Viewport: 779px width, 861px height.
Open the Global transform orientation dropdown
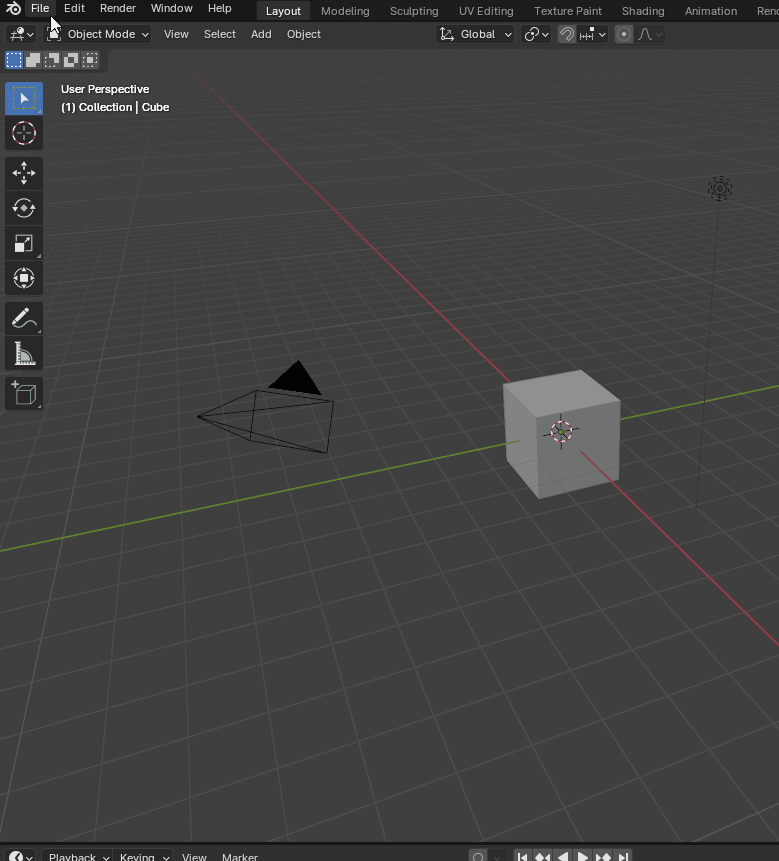pos(475,34)
